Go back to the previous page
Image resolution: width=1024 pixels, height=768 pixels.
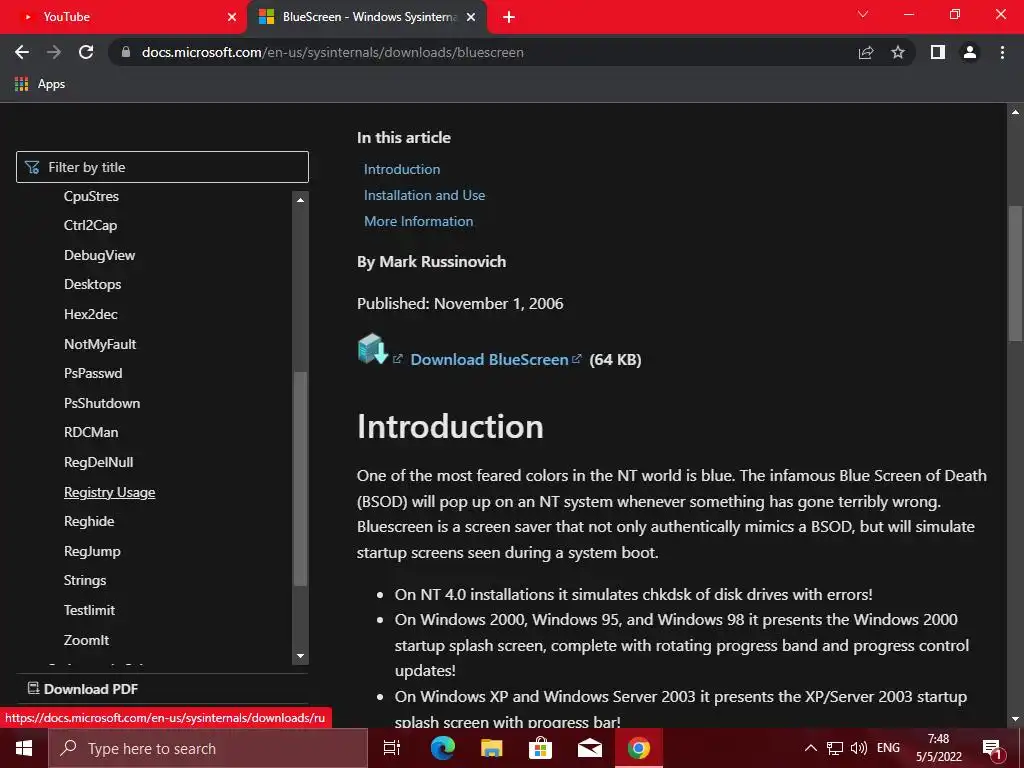(22, 52)
